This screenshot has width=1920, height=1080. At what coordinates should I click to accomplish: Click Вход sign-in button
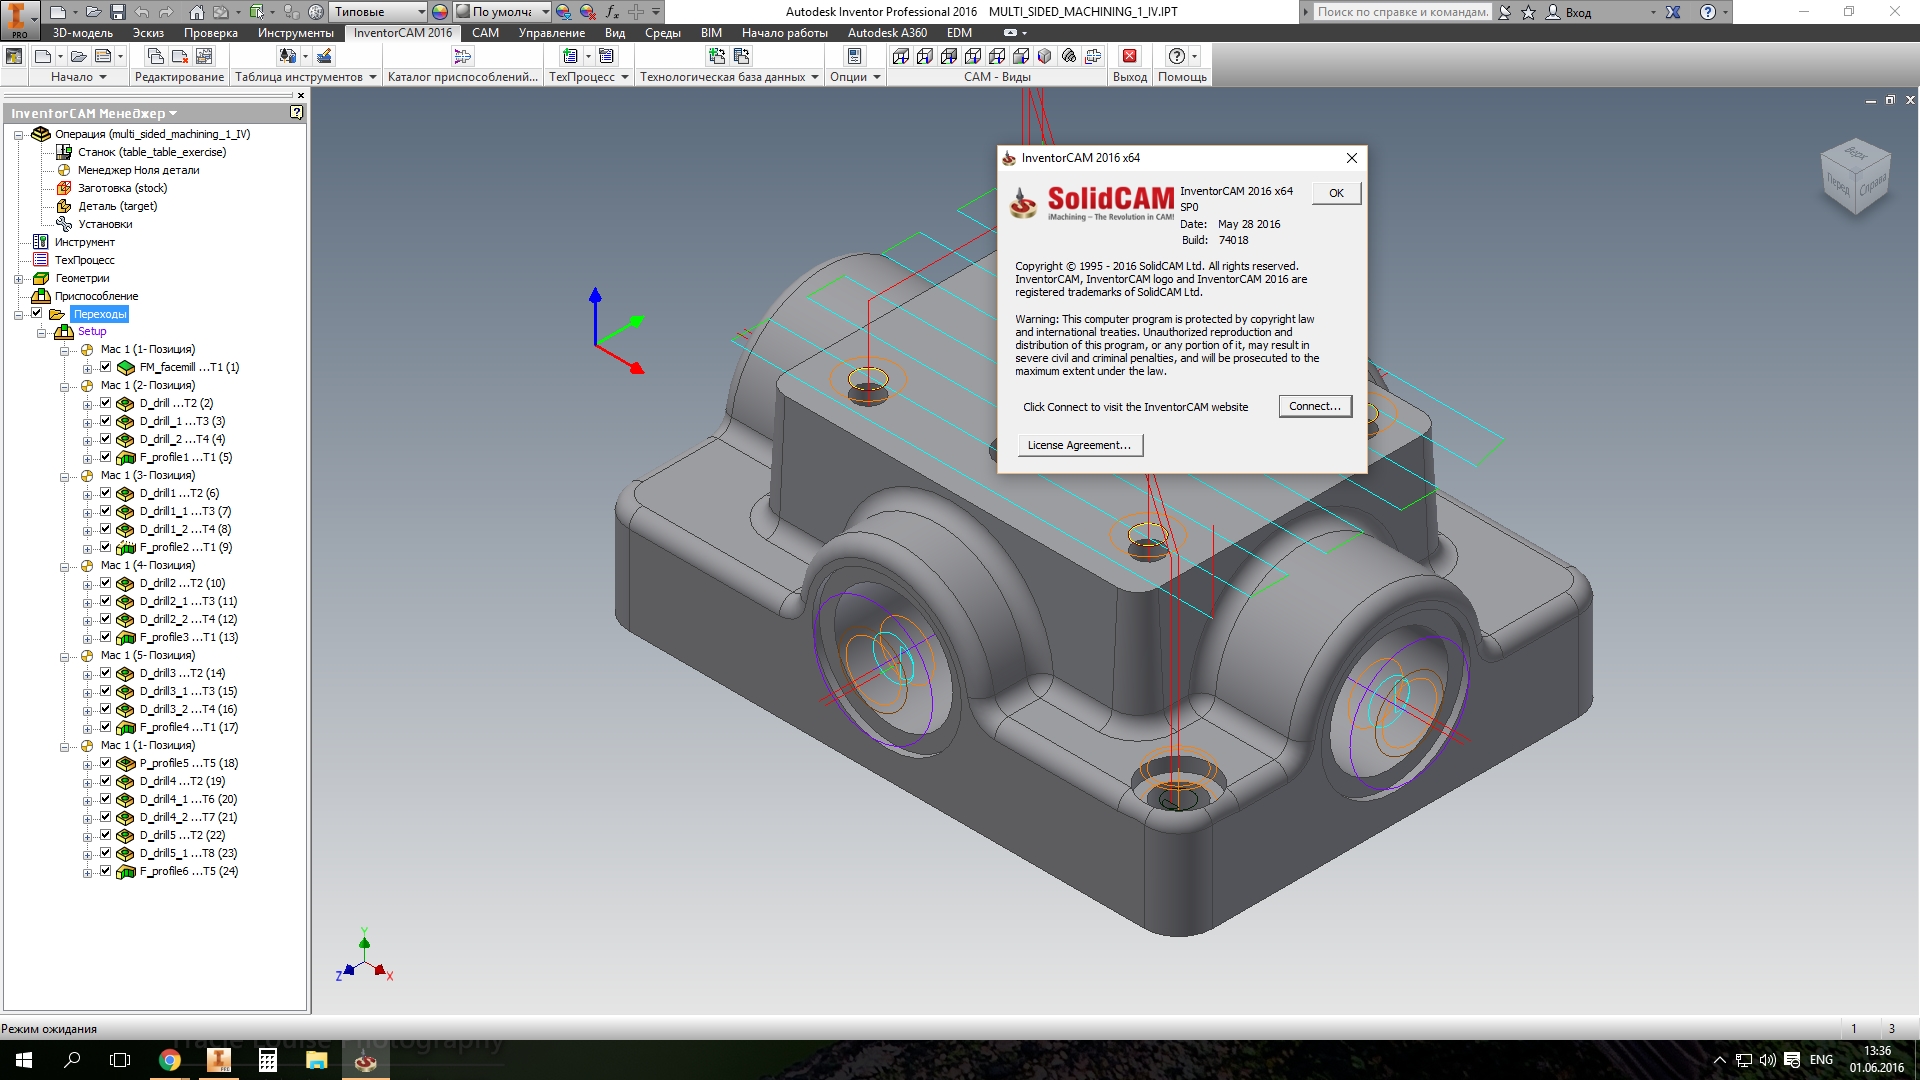coord(1569,12)
